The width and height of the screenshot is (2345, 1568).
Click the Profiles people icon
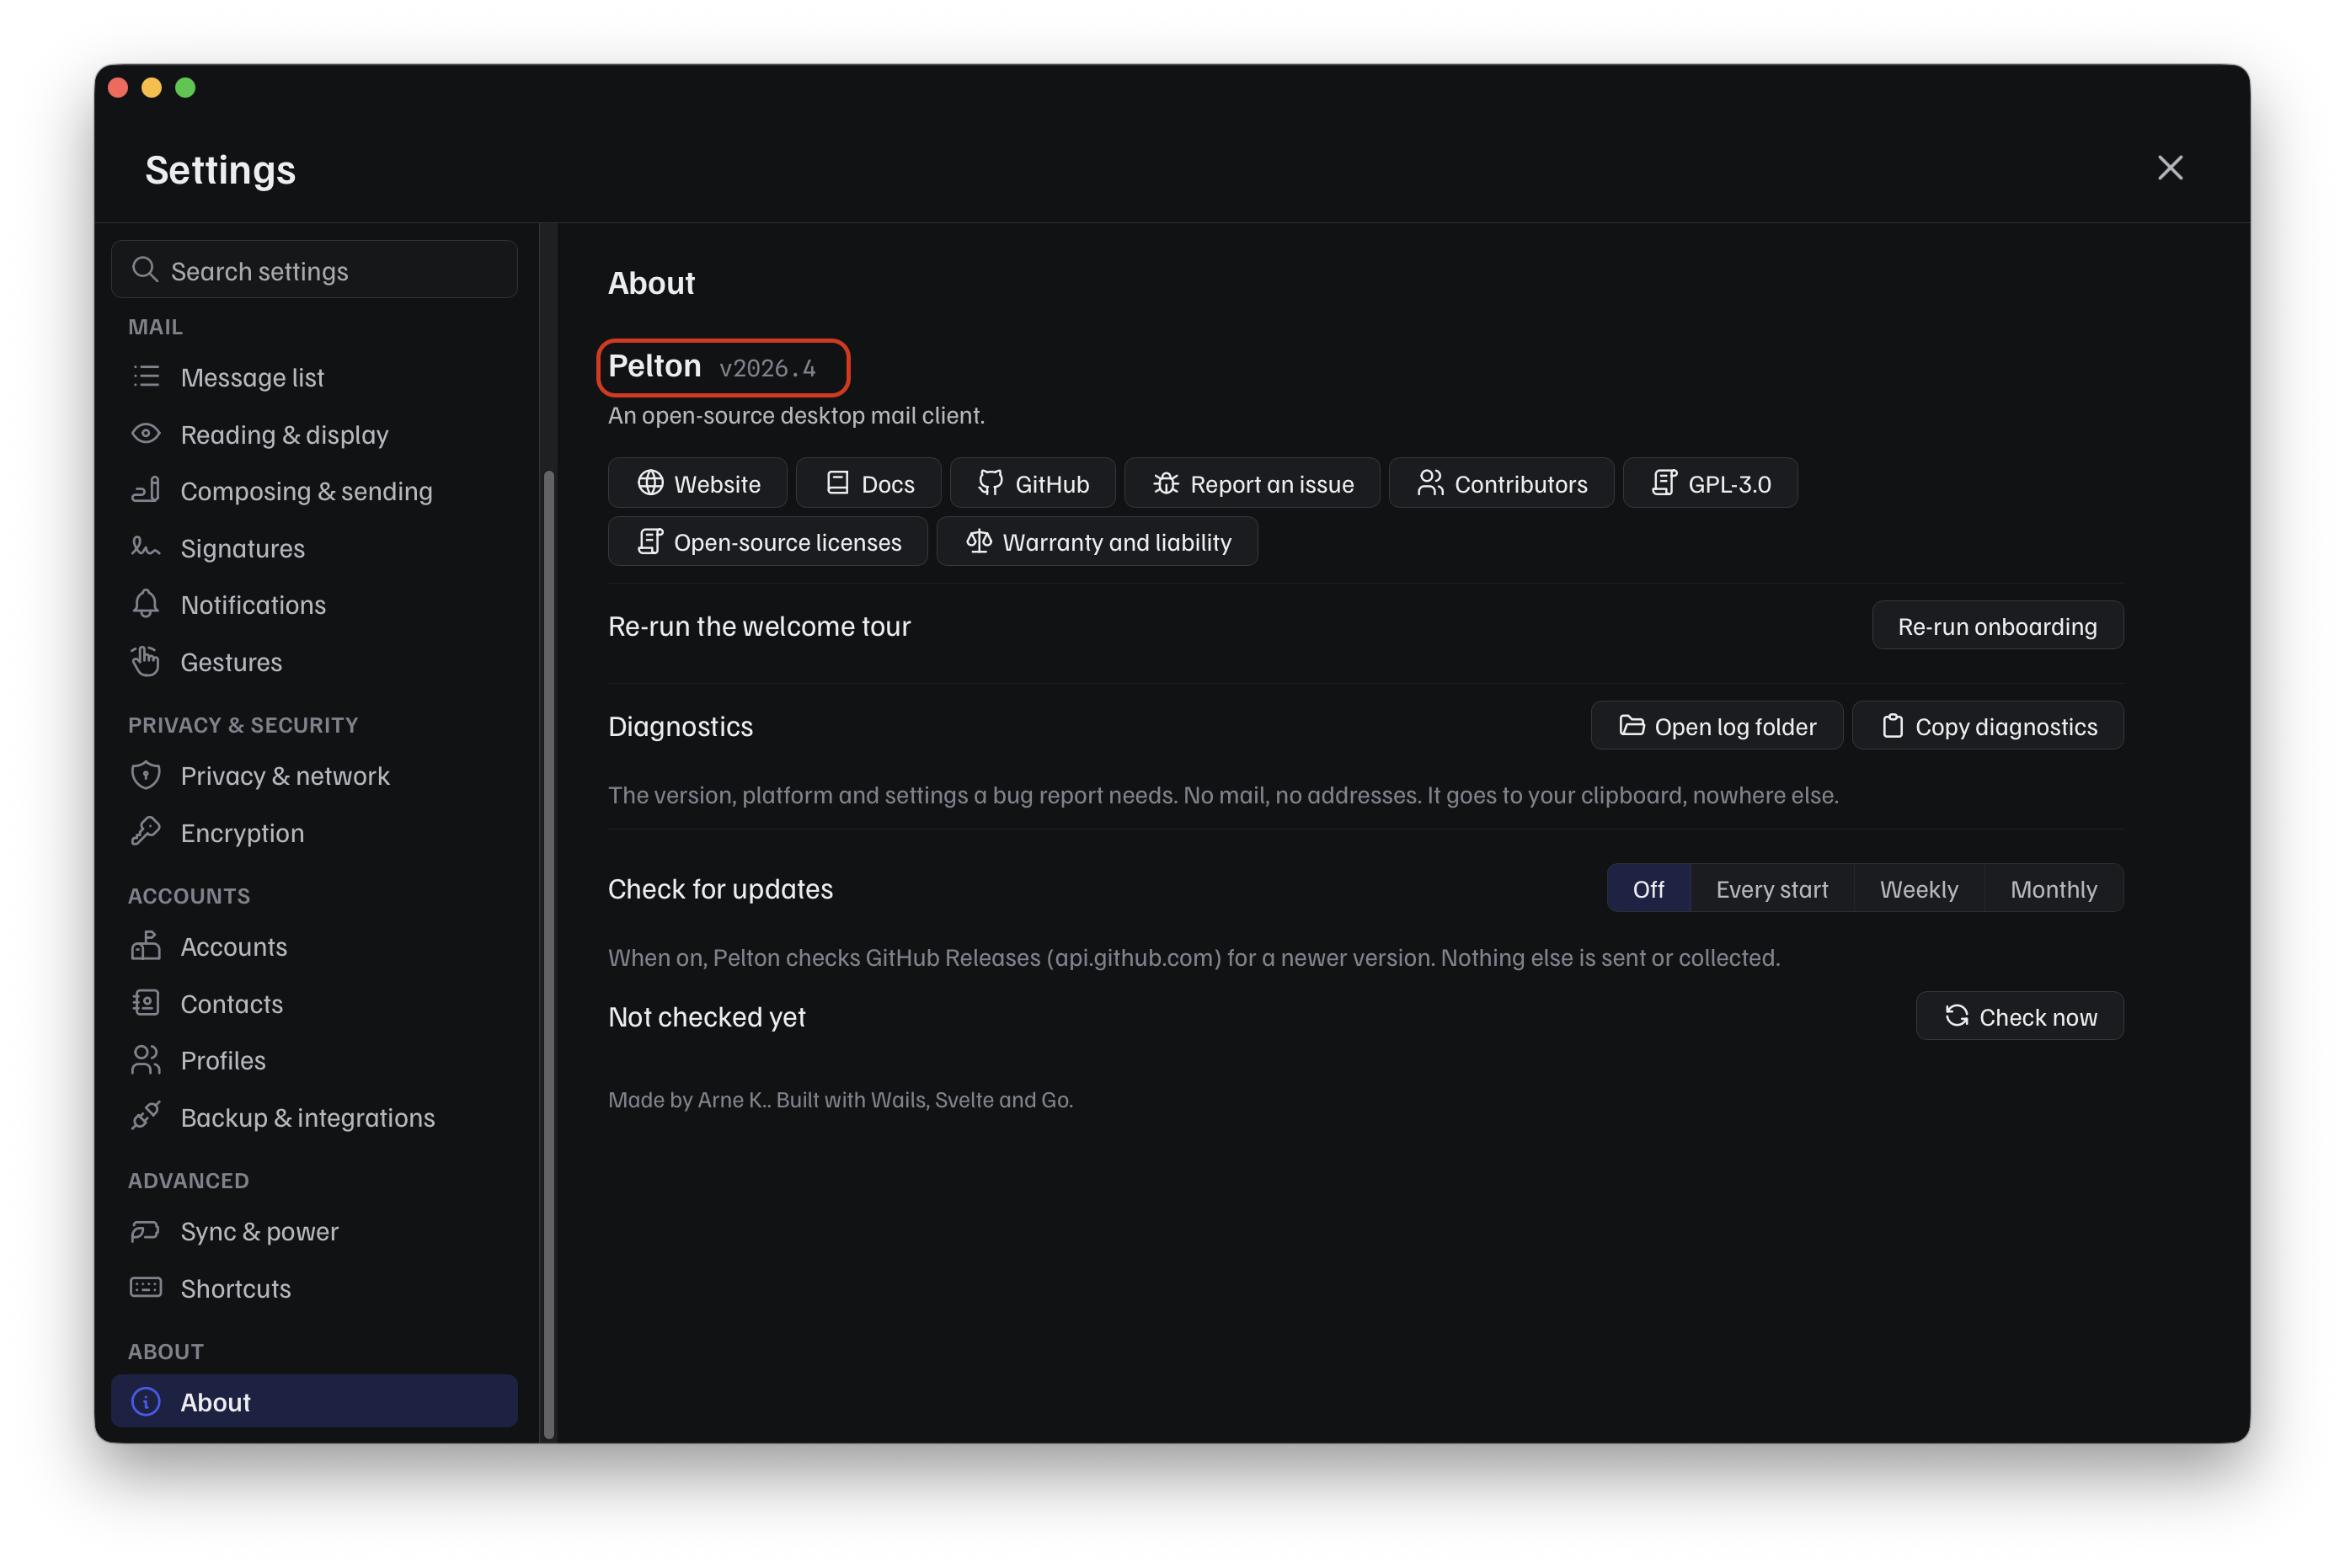(146, 1060)
